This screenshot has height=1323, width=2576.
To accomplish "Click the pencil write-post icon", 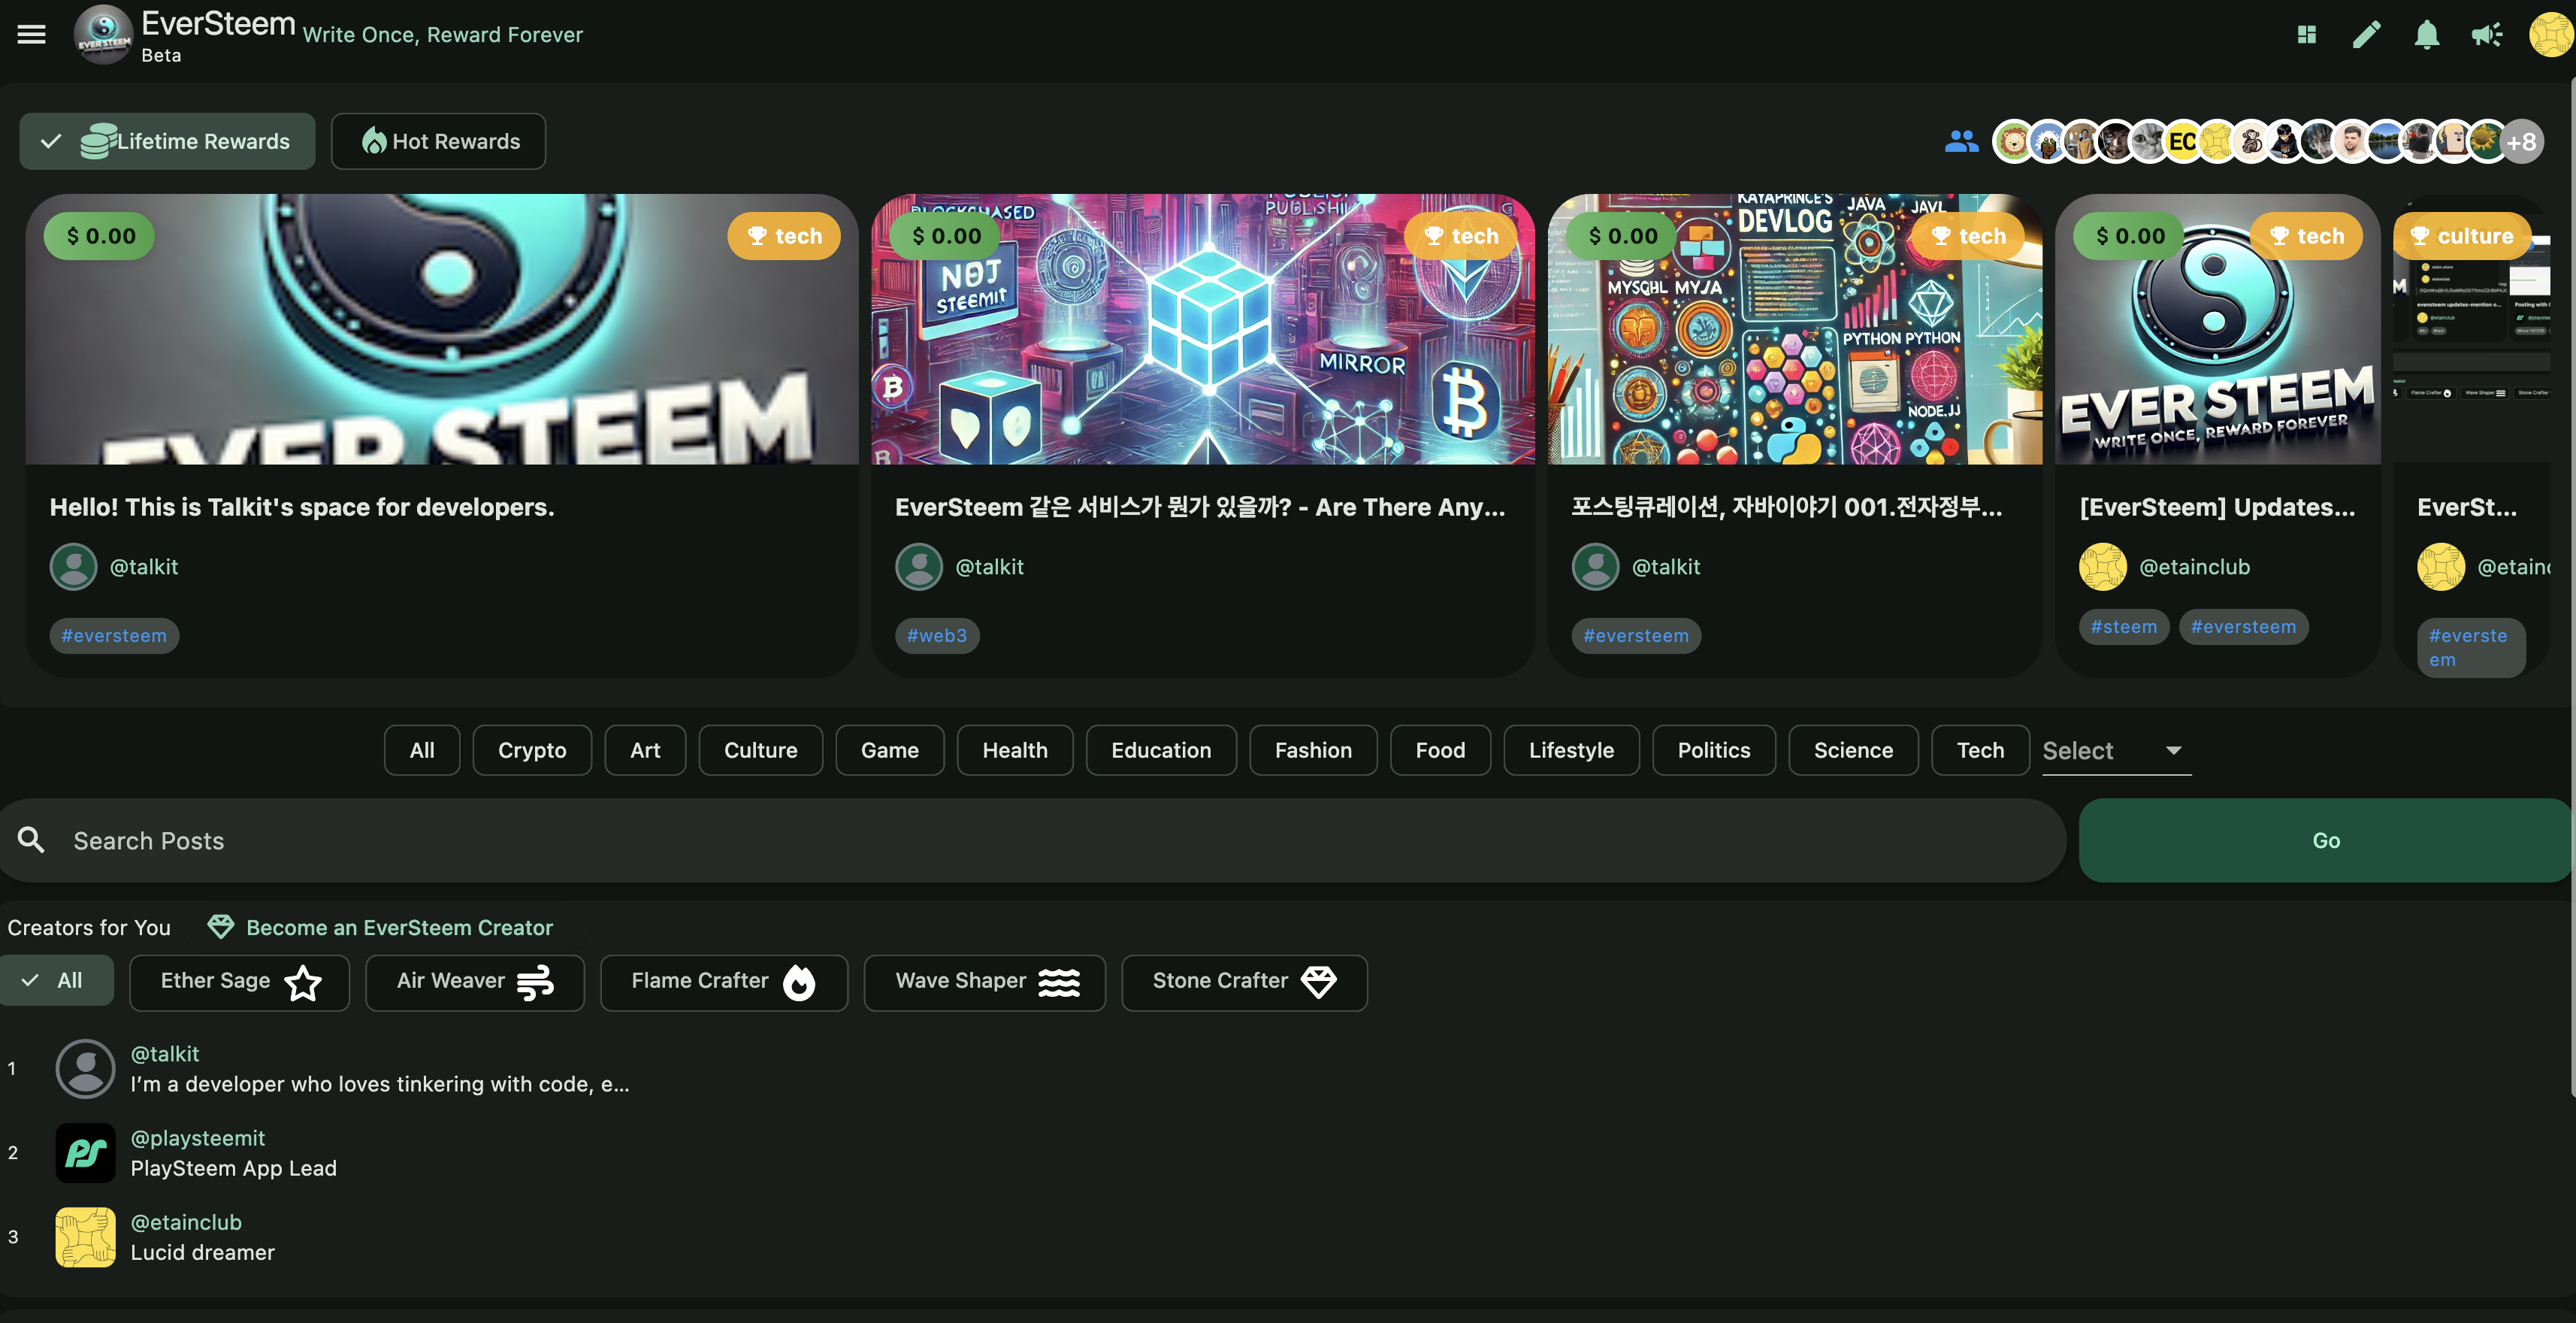I will tap(2366, 35).
